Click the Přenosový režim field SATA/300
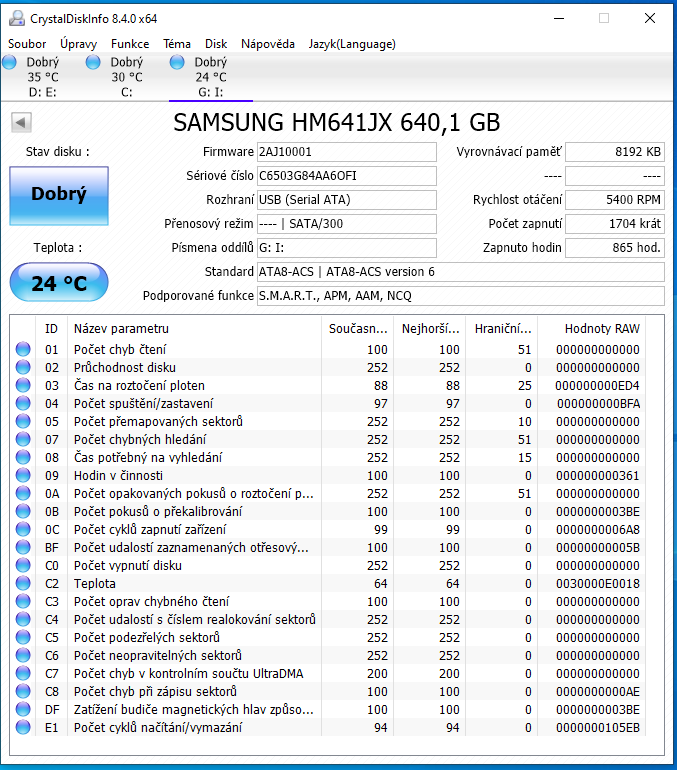Viewport: 677px width, 770px height. point(347,224)
